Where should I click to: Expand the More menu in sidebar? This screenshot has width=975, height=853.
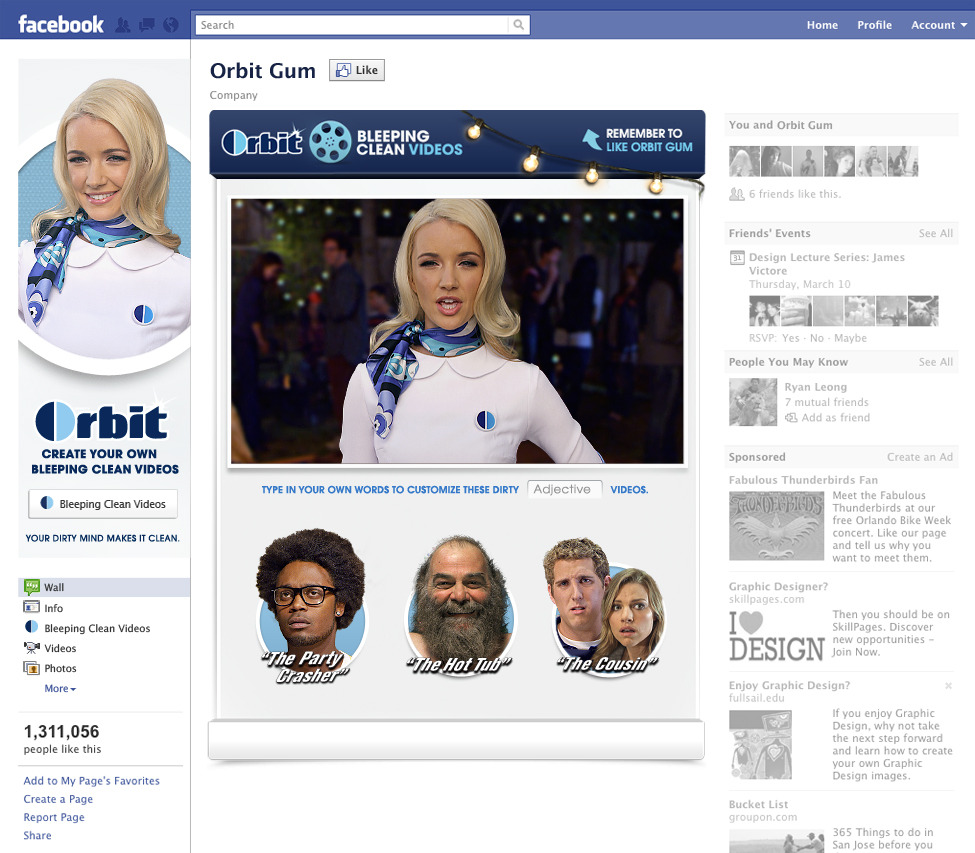point(60,688)
